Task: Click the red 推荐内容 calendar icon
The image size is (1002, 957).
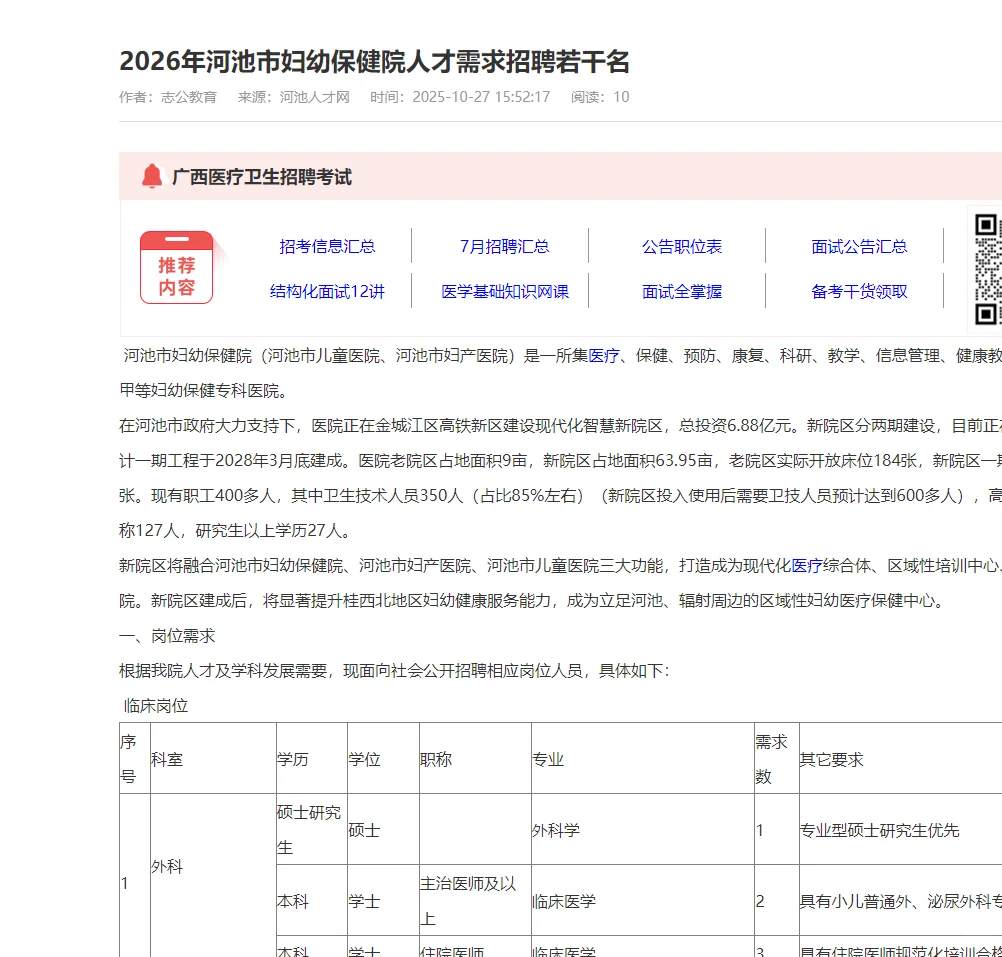Action: click(177, 267)
